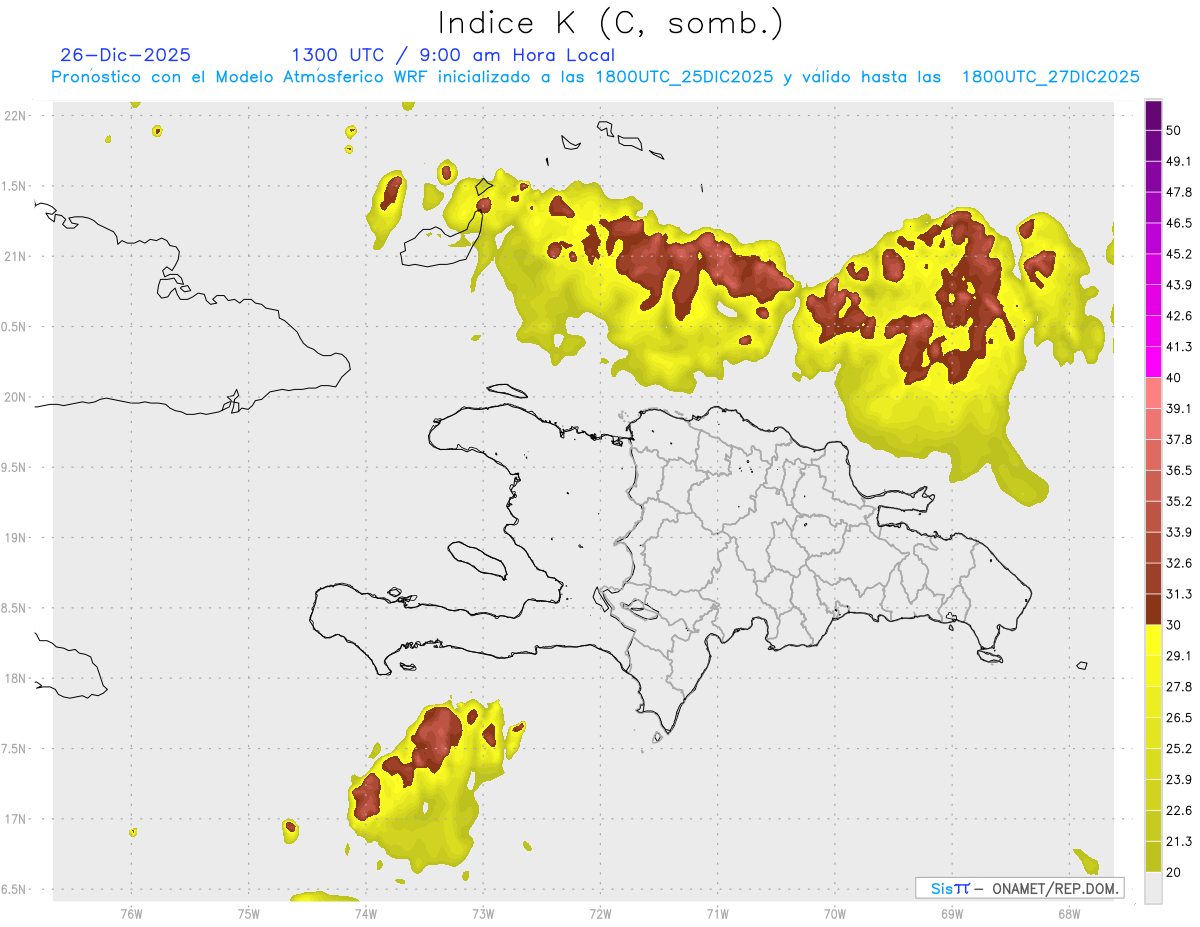Click the legend value "37.8"
The width and height of the screenshot is (1200, 927).
point(1178,440)
